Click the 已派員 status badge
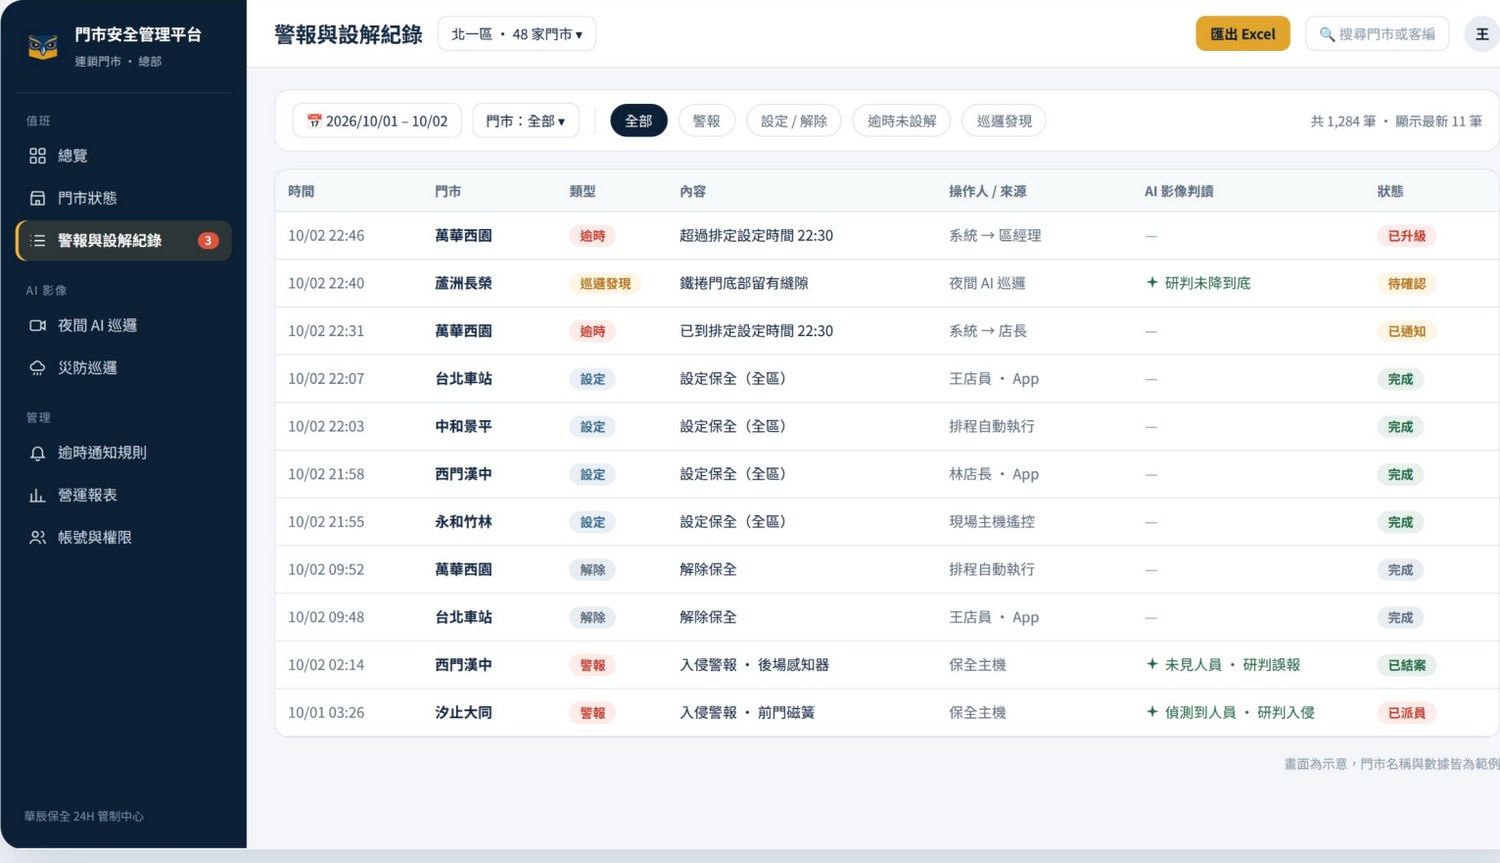 click(x=1406, y=713)
